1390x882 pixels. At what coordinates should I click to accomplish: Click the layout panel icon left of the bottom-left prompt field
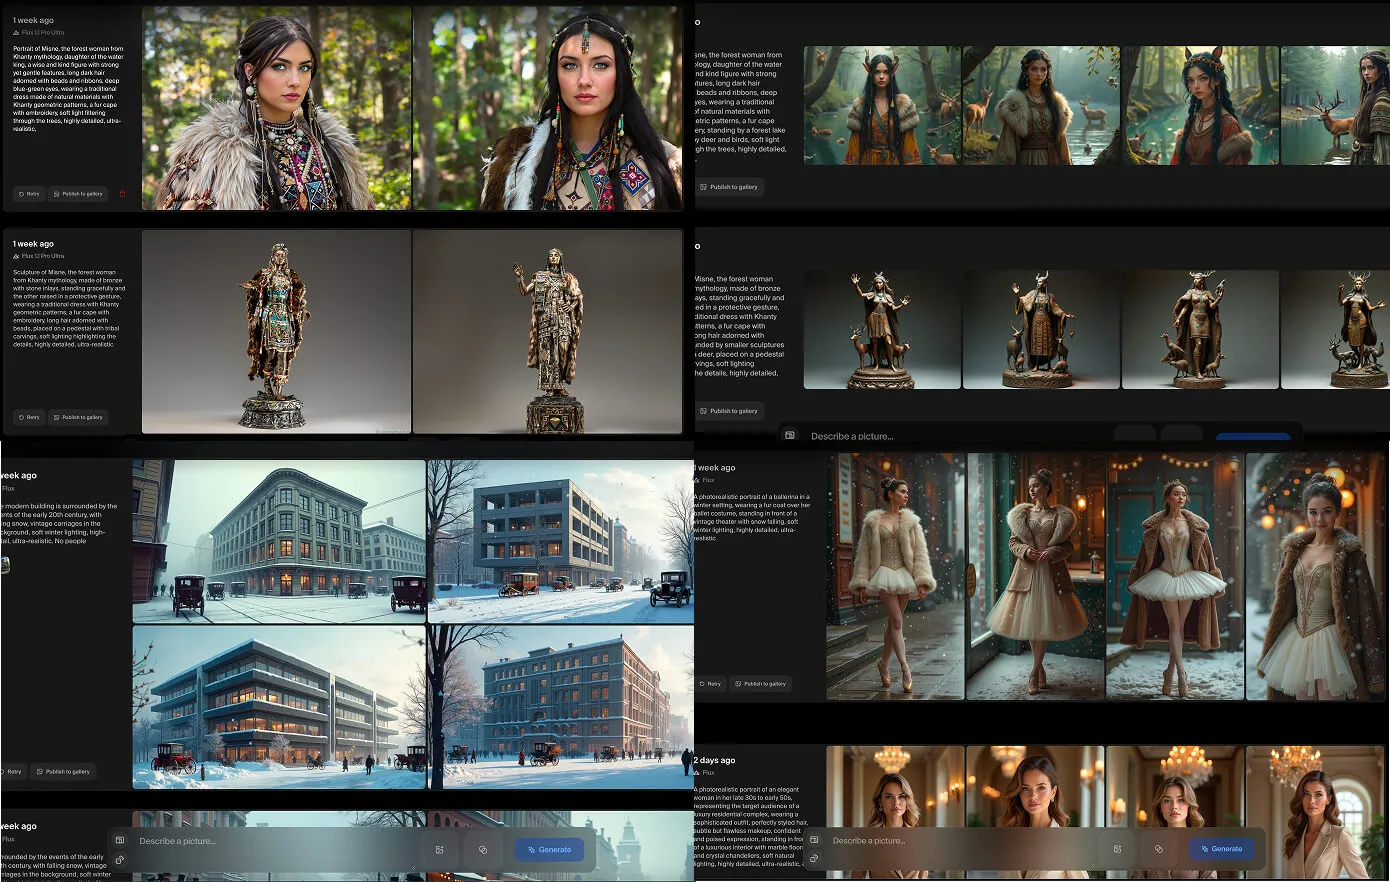120,840
